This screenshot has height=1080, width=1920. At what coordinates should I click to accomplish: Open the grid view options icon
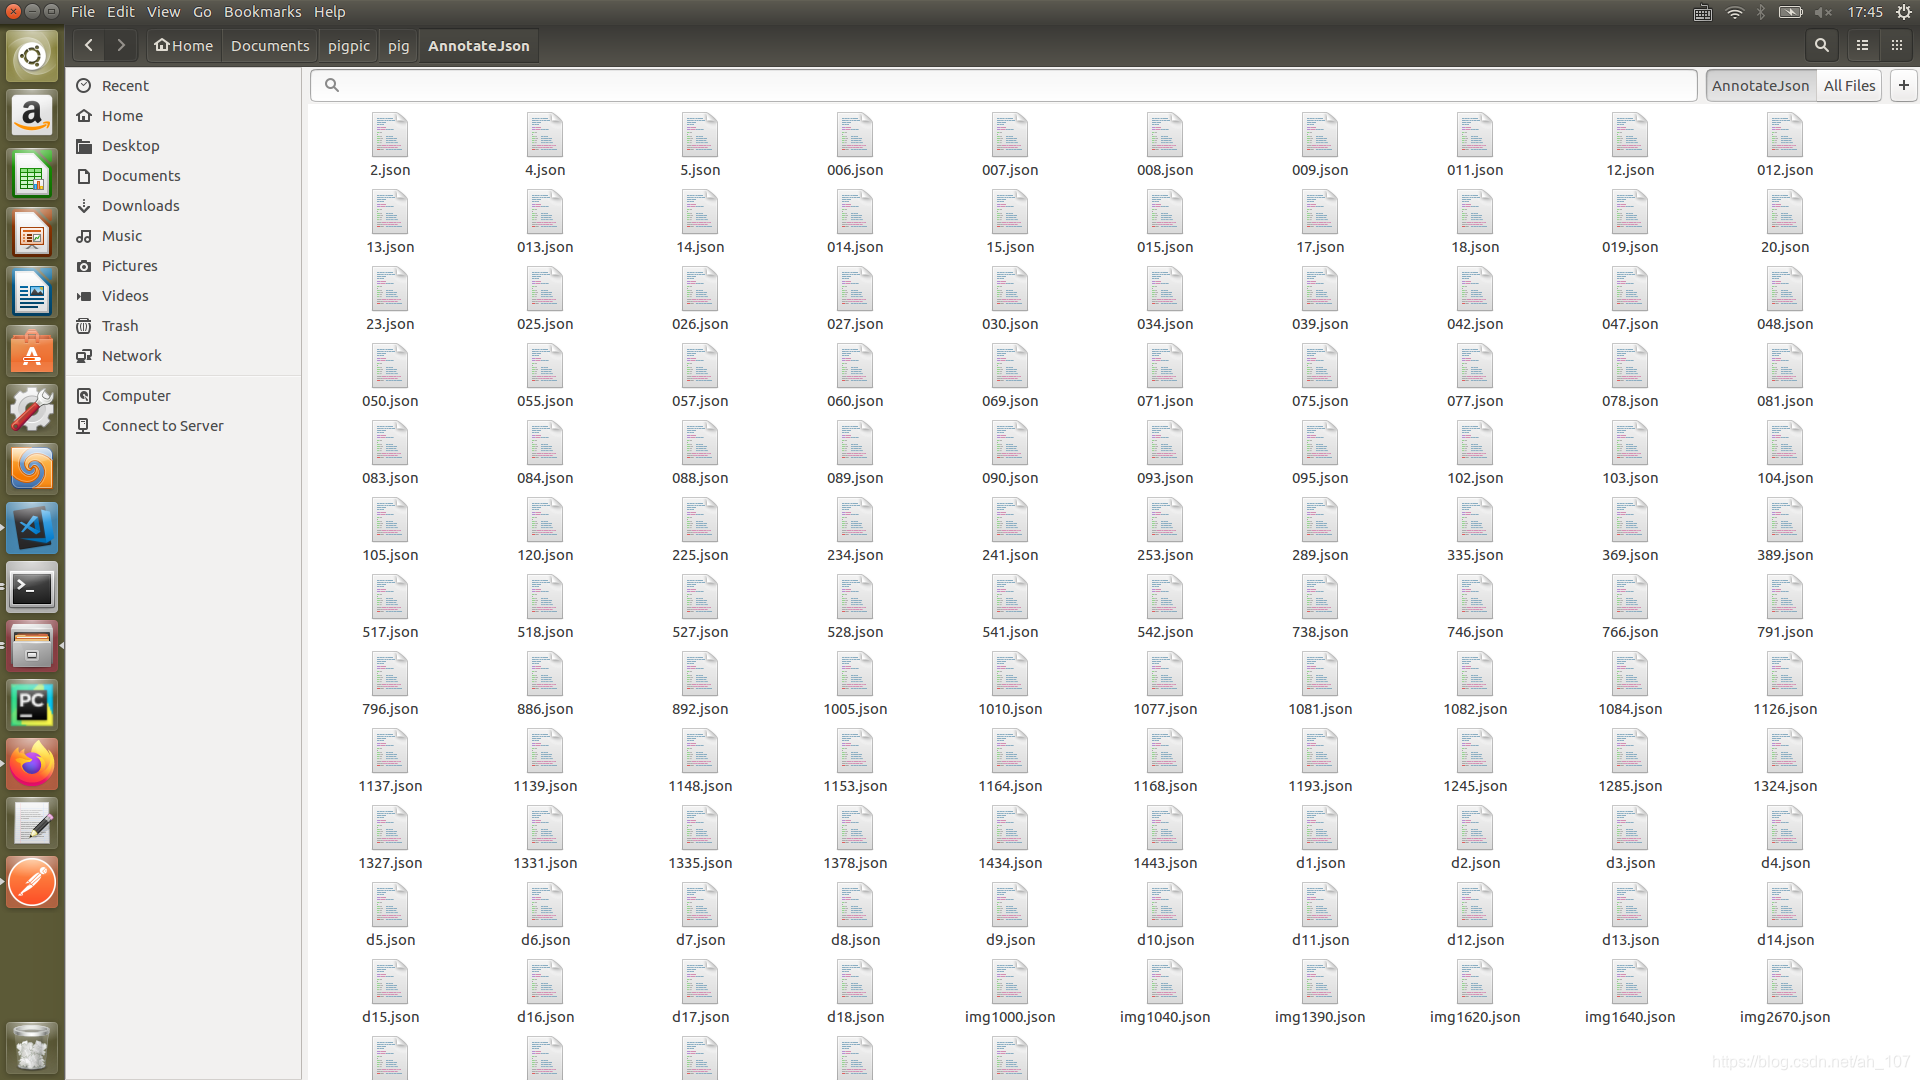[1897, 45]
